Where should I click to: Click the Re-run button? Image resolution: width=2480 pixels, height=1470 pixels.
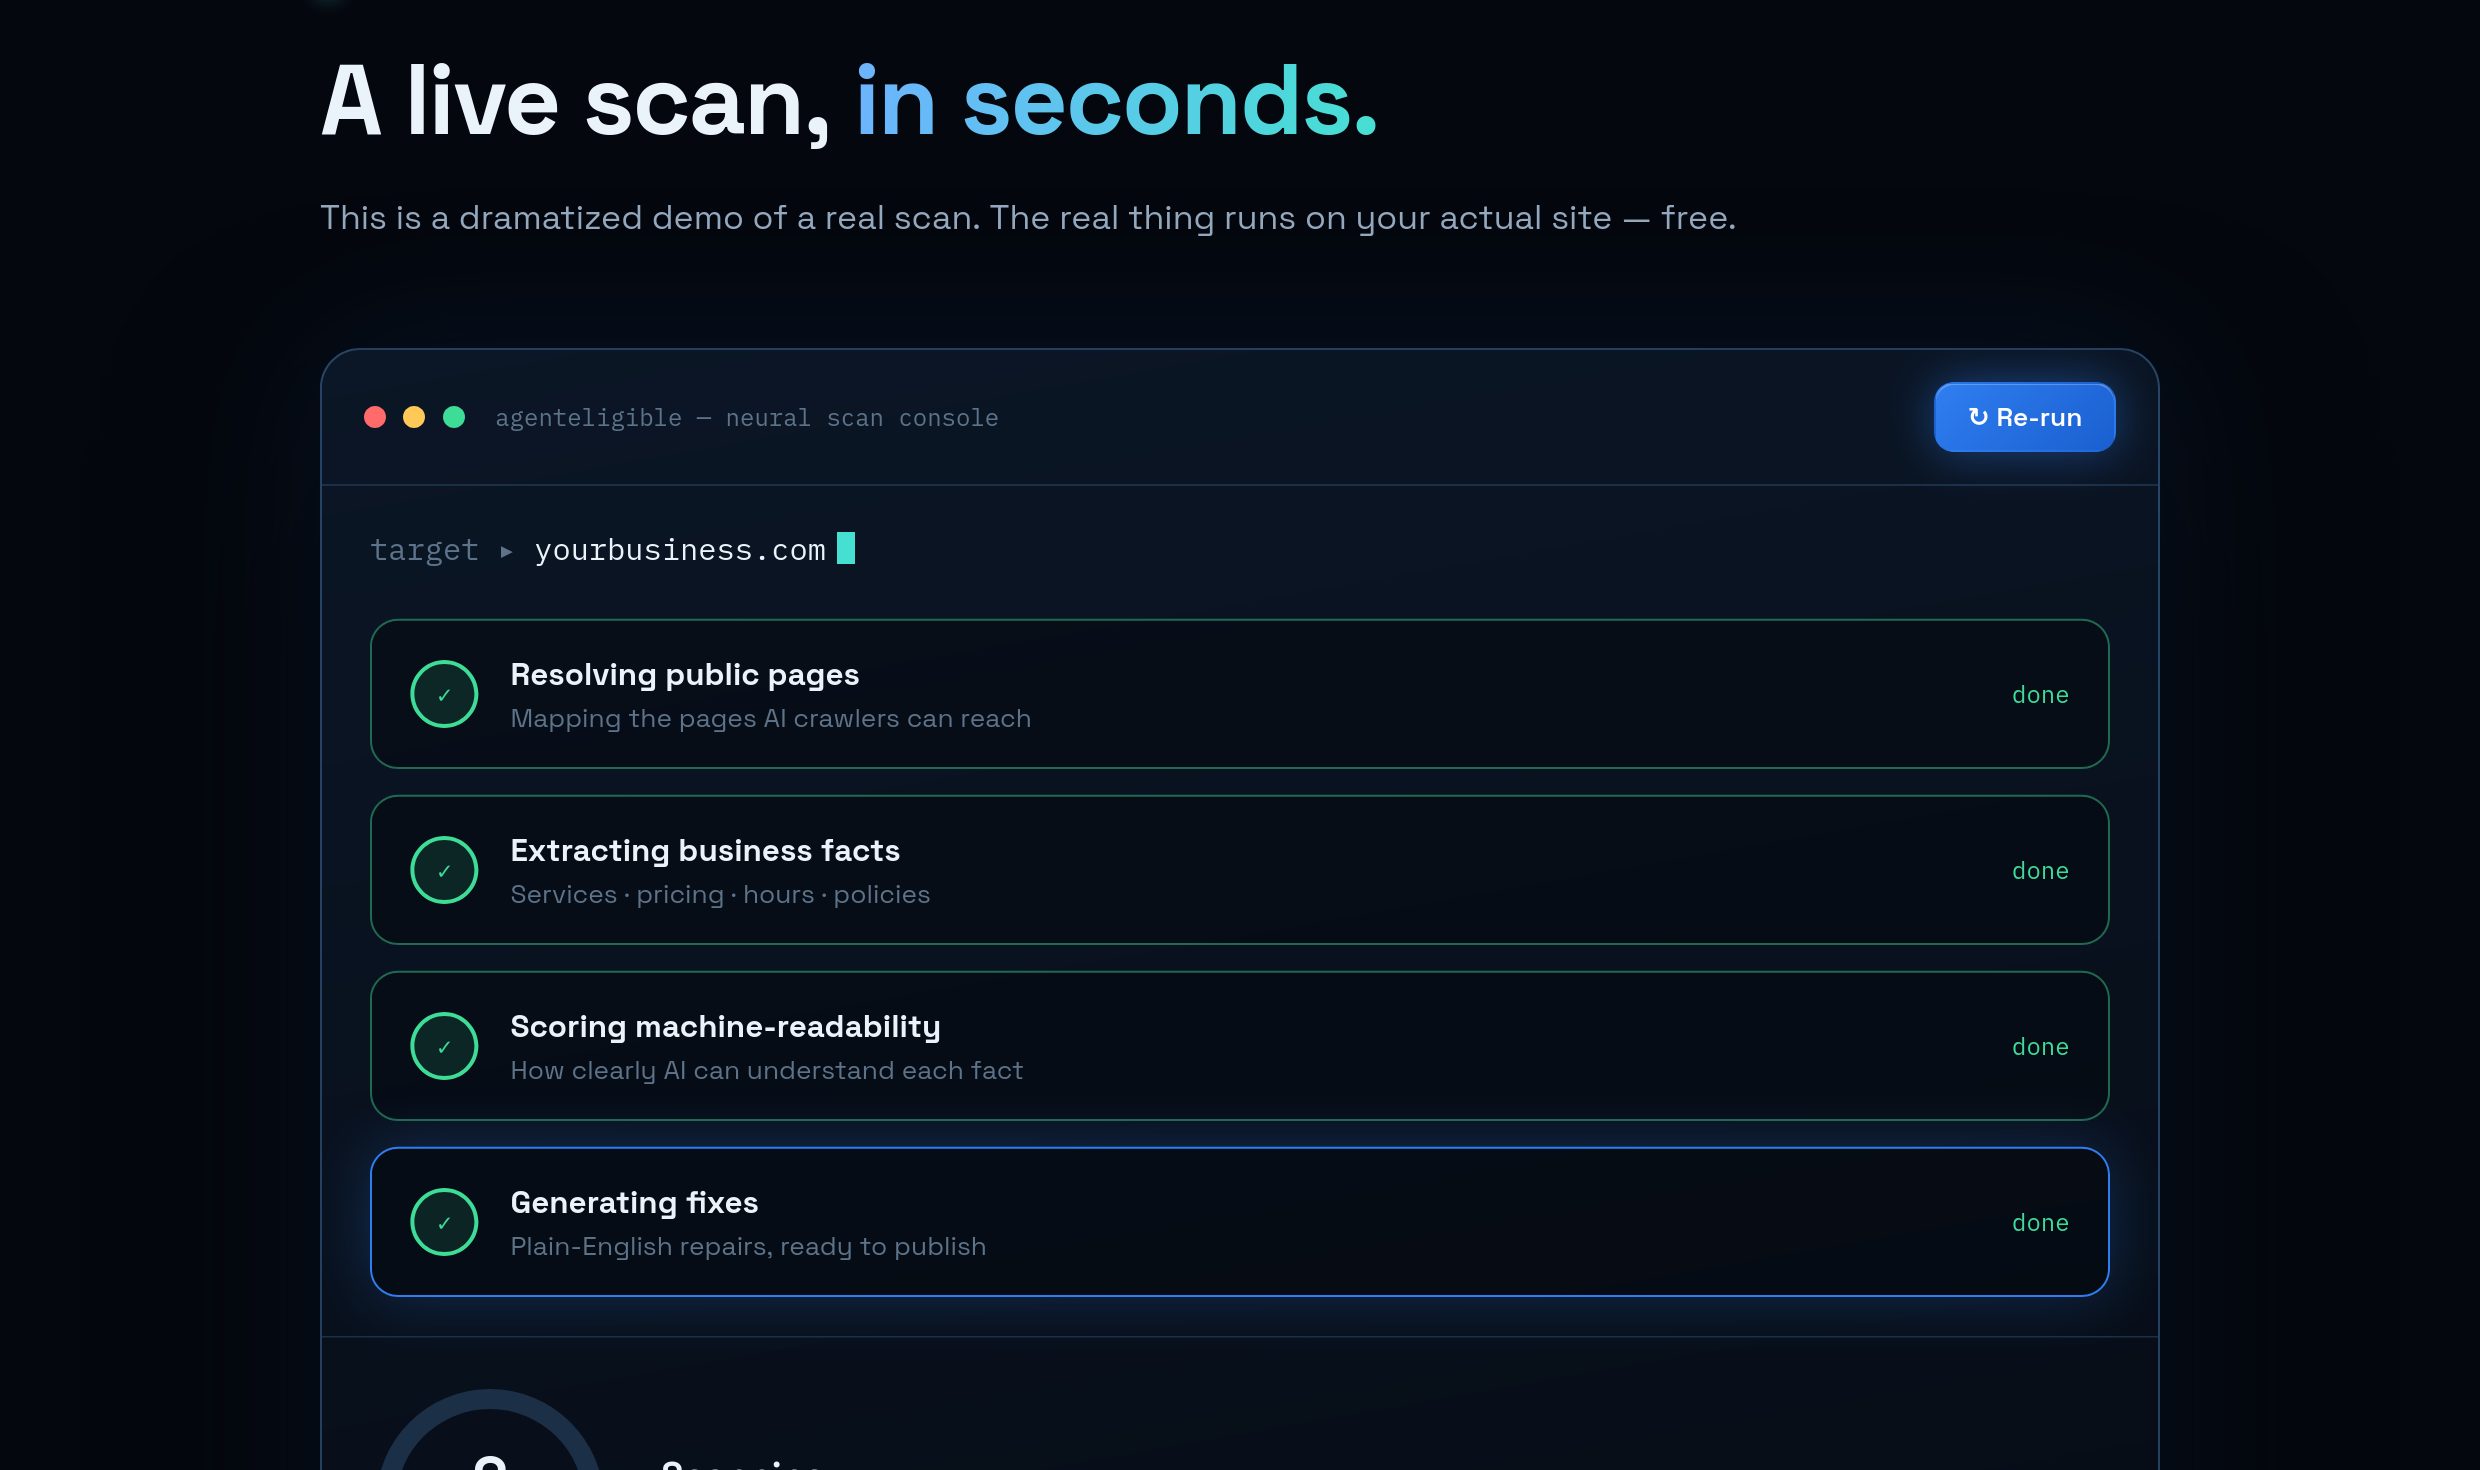coord(2024,417)
